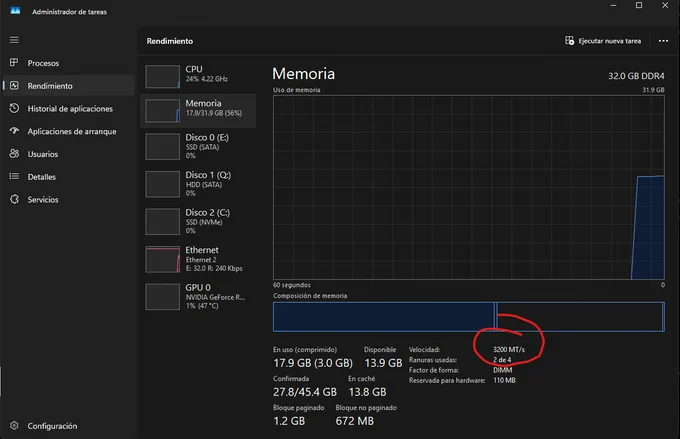
Task: Open the three-dot more options menu
Action: (x=663, y=41)
